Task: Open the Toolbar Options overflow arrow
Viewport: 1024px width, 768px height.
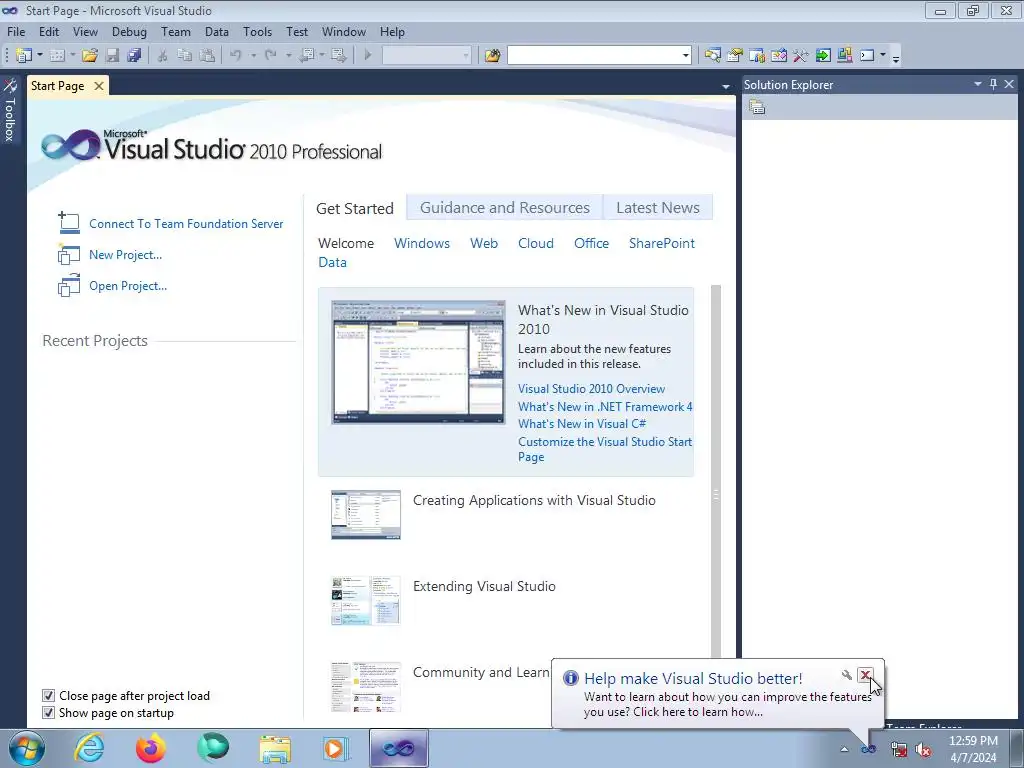Action: click(896, 58)
